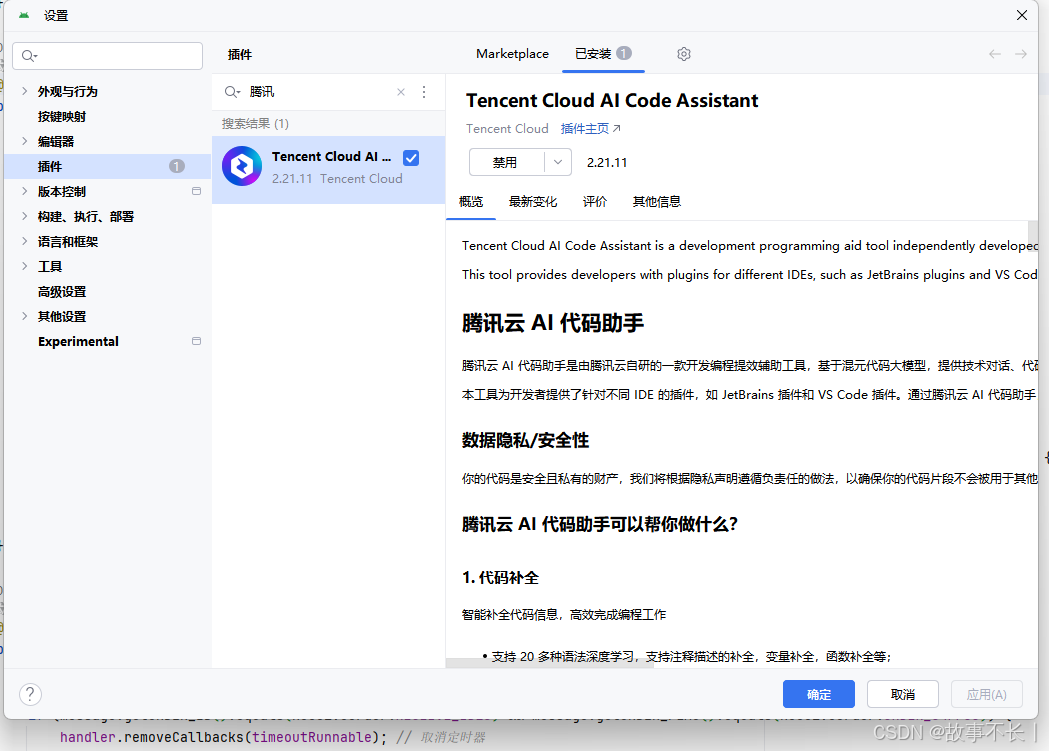Screen dimensions: 1049x751
Task: Select 高级设置 in the settings tree
Action: (x=62, y=292)
